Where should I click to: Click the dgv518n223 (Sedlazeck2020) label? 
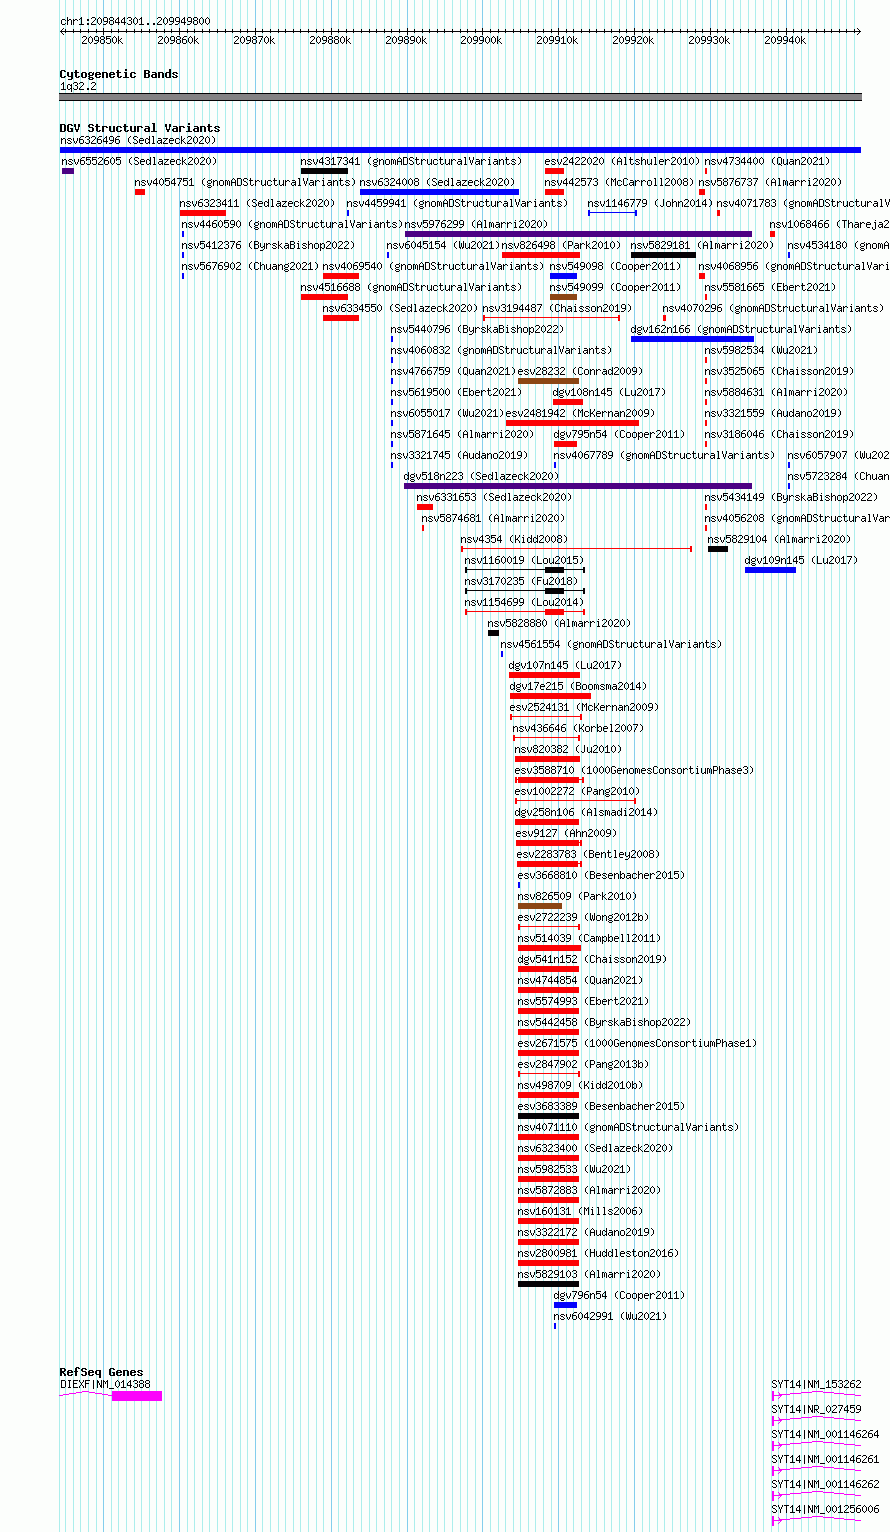tap(481, 476)
